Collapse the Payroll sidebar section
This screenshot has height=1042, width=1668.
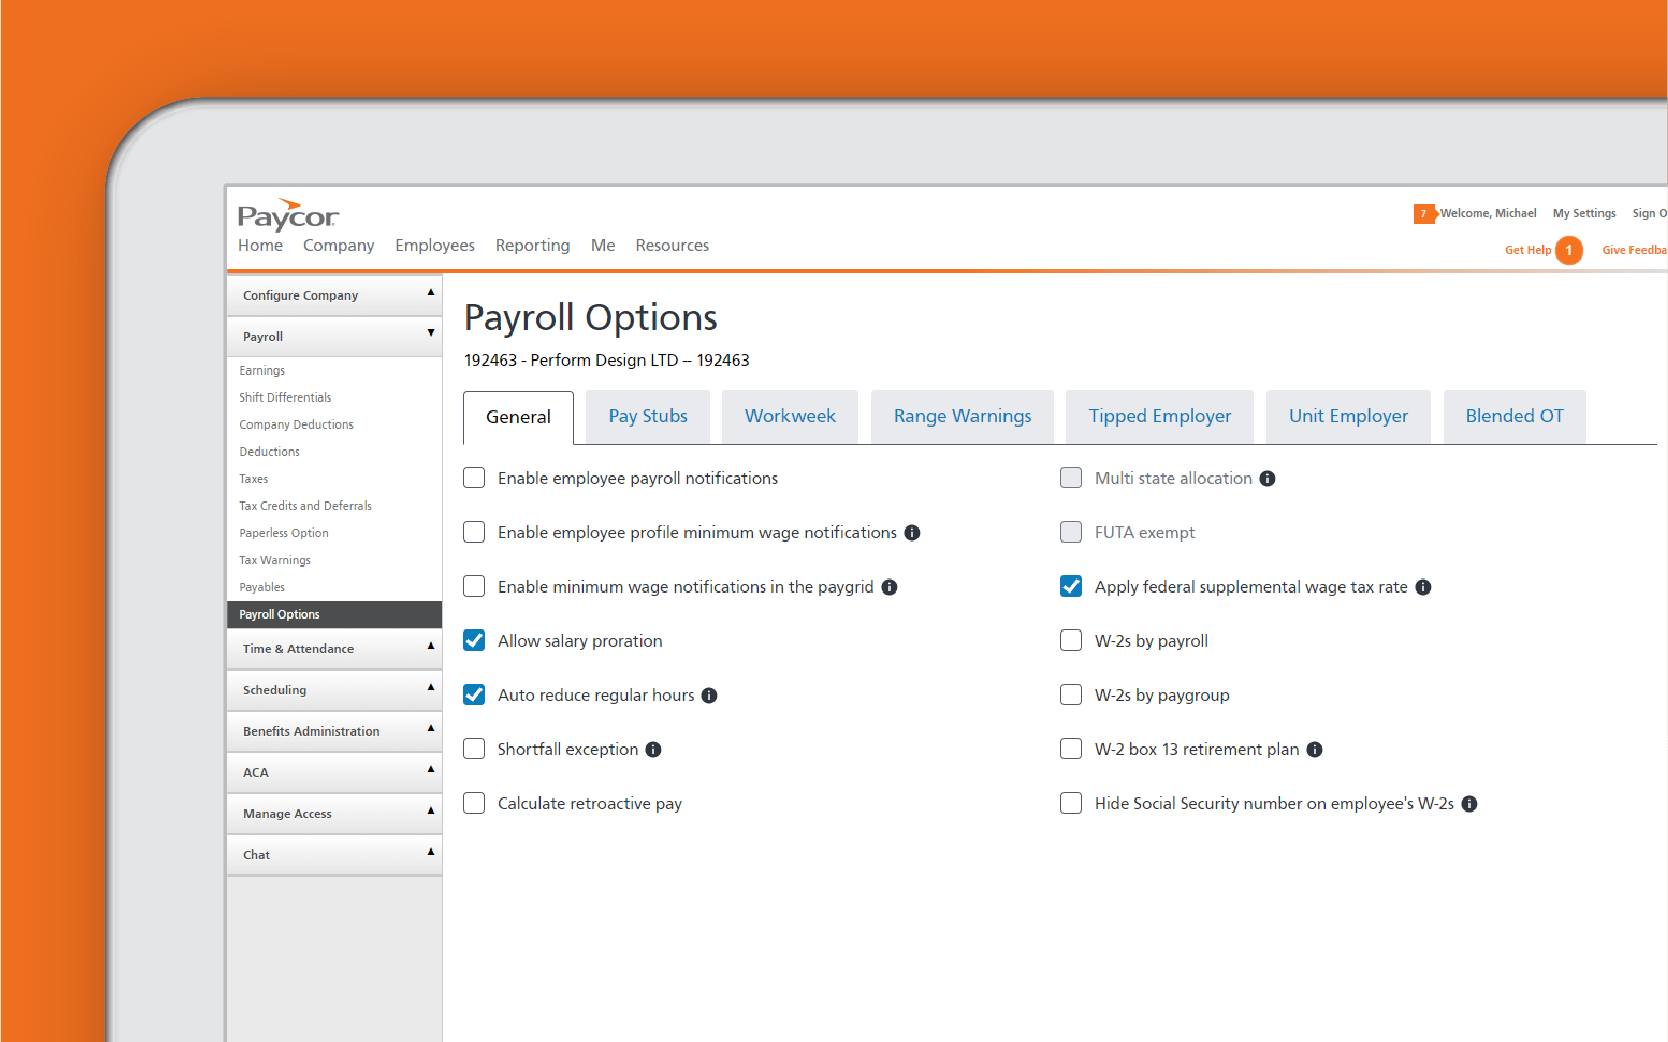(334, 336)
